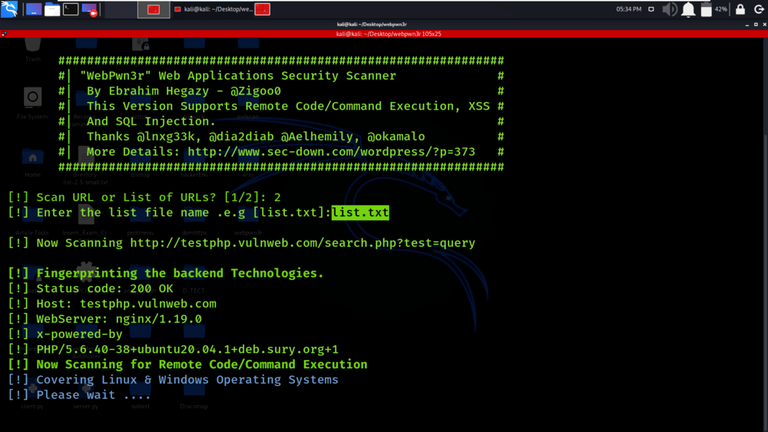Viewport: 768px width, 432px height.
Task: Click the http://www.sec-down.com/wordpress/?p=373 URL
Action: [331, 152]
